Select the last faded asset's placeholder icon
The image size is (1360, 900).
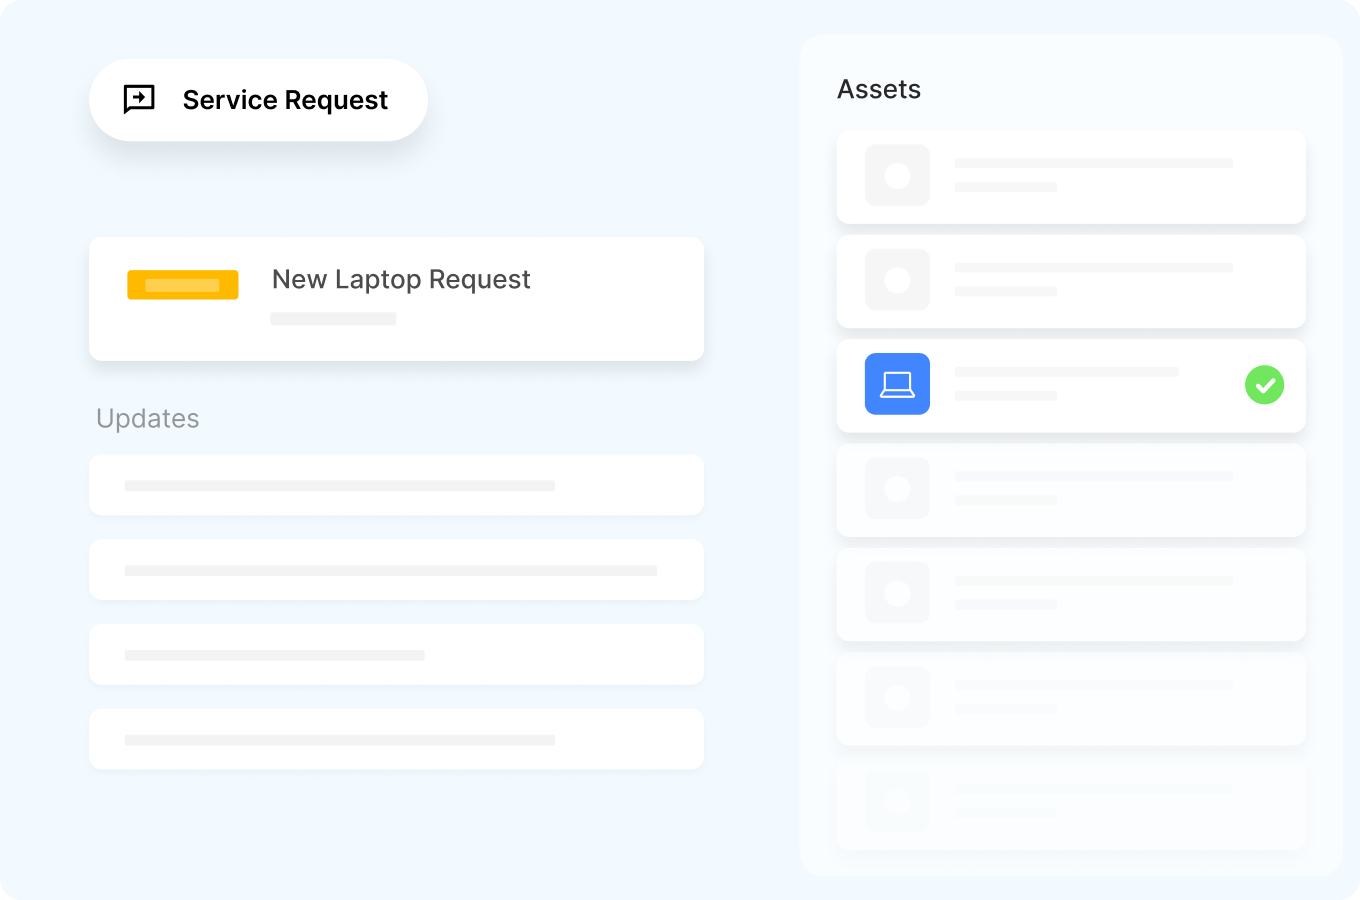pyautogui.click(x=897, y=801)
